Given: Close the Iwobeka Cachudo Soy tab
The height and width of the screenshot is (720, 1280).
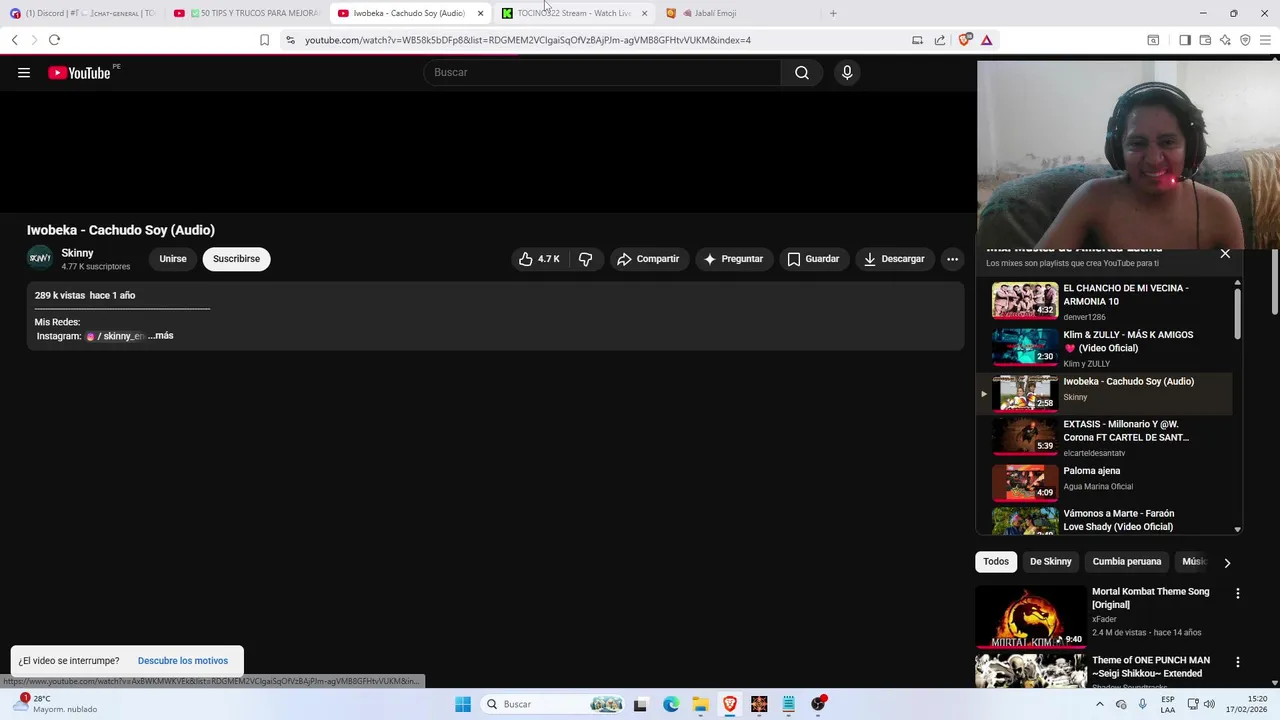Looking at the screenshot, I should 481,13.
